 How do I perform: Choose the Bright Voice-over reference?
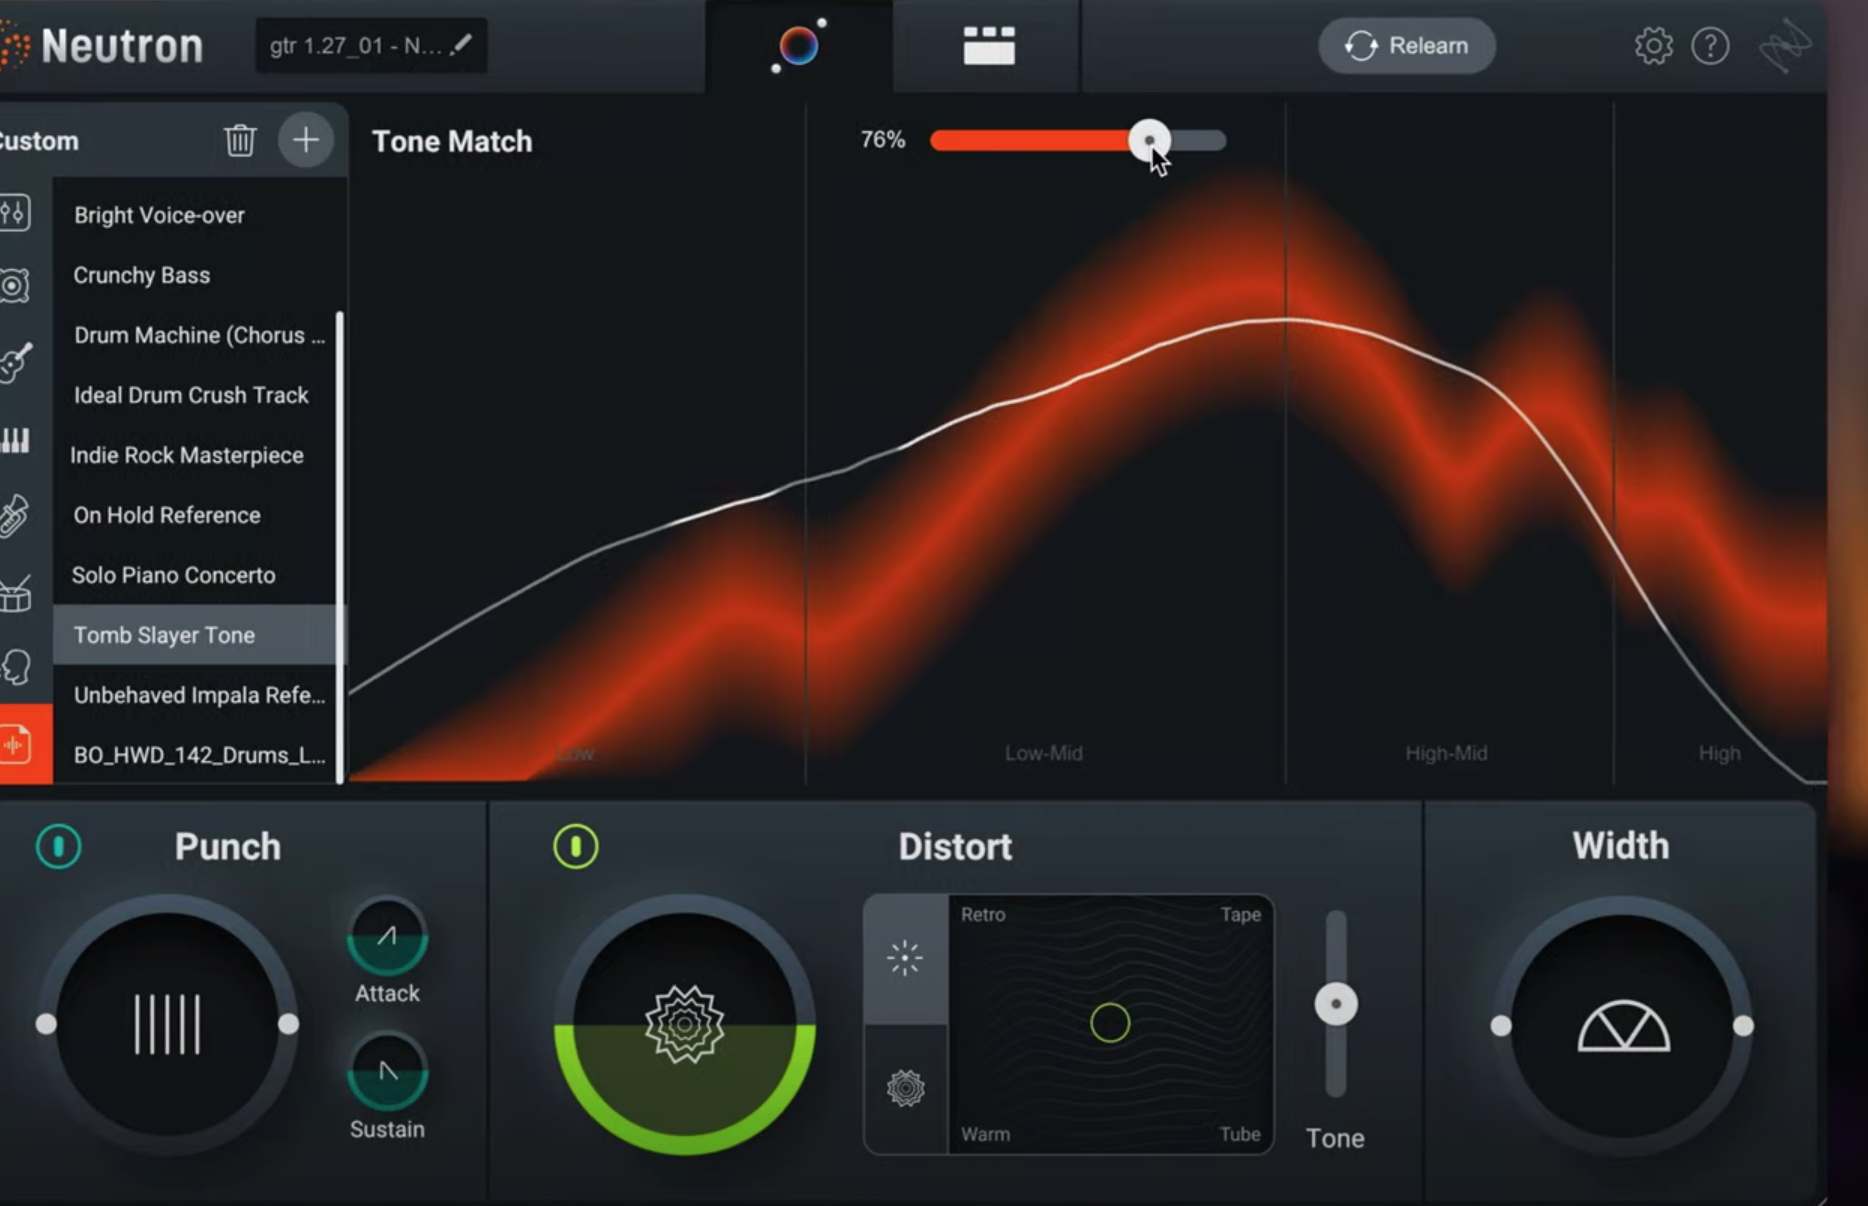pyautogui.click(x=196, y=215)
